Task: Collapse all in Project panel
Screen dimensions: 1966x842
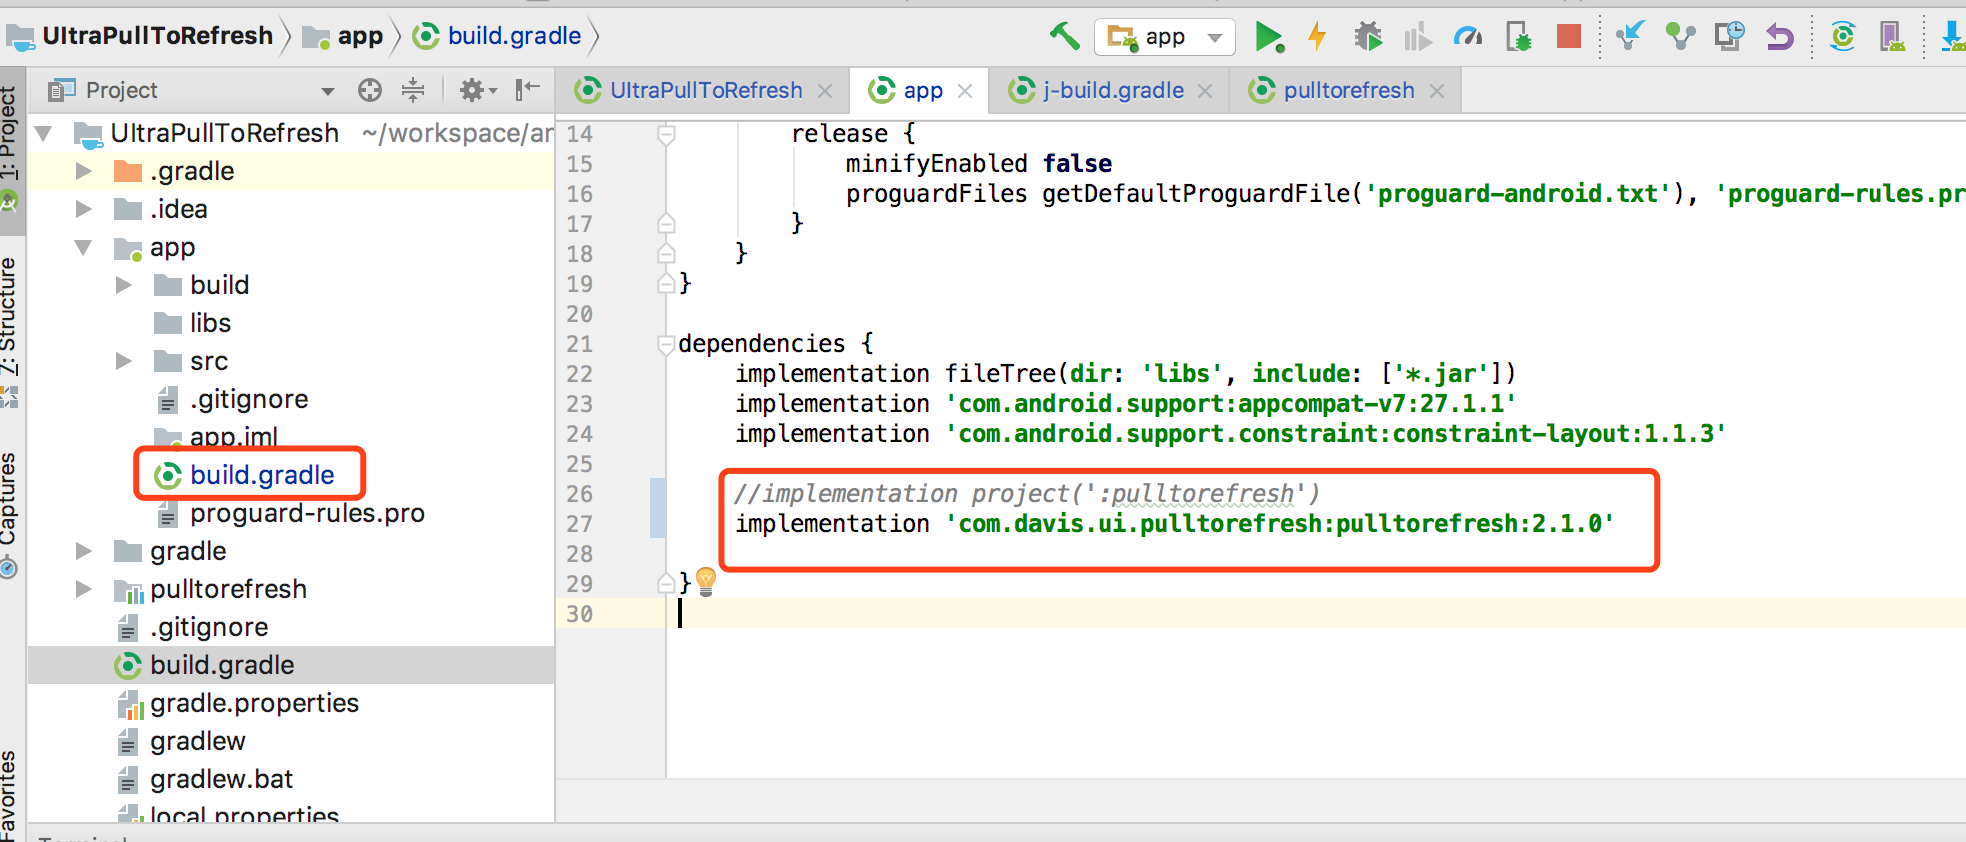Action: coord(413,90)
